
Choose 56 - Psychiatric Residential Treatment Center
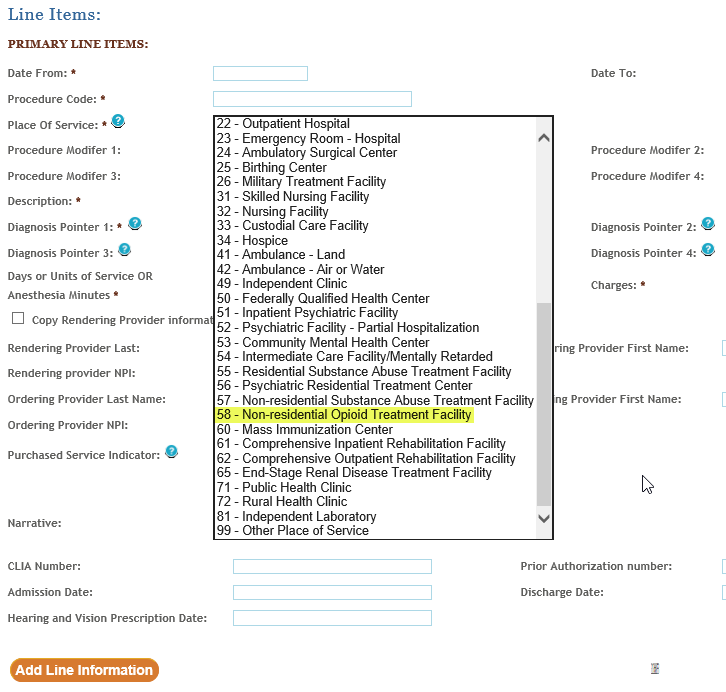click(376, 386)
